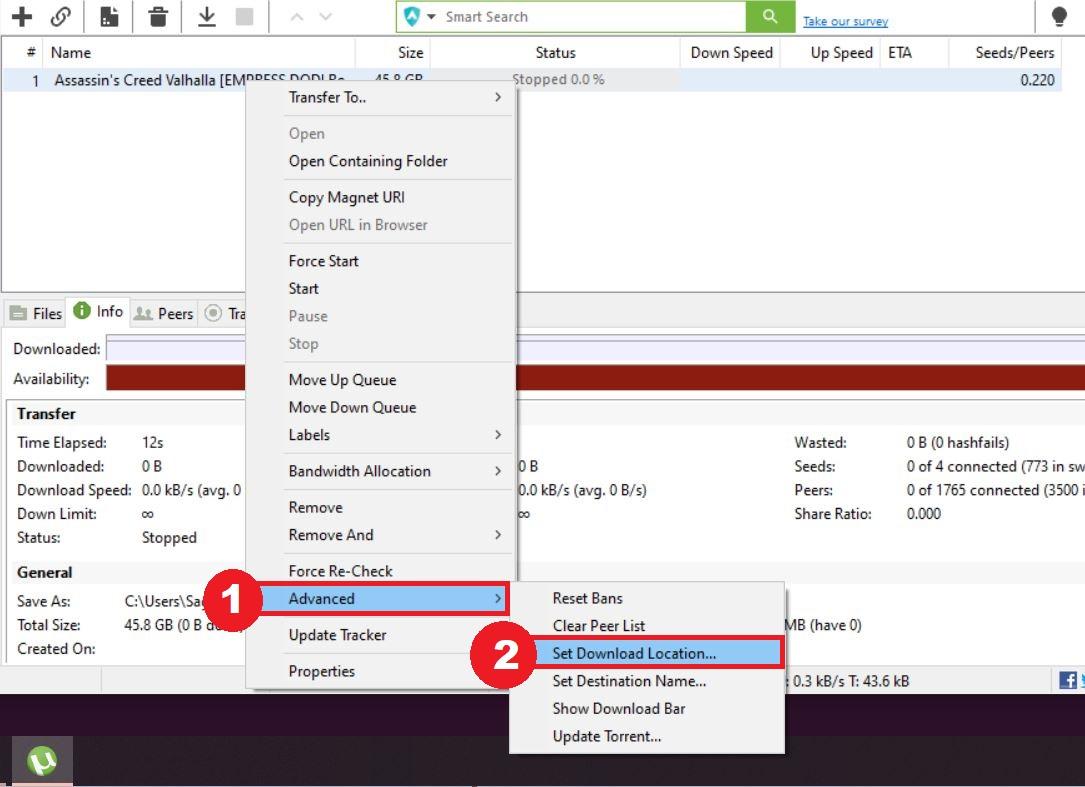Image resolution: width=1085 pixels, height=787 pixels.
Task: Sort by the Down Speed column header
Action: (x=731, y=53)
